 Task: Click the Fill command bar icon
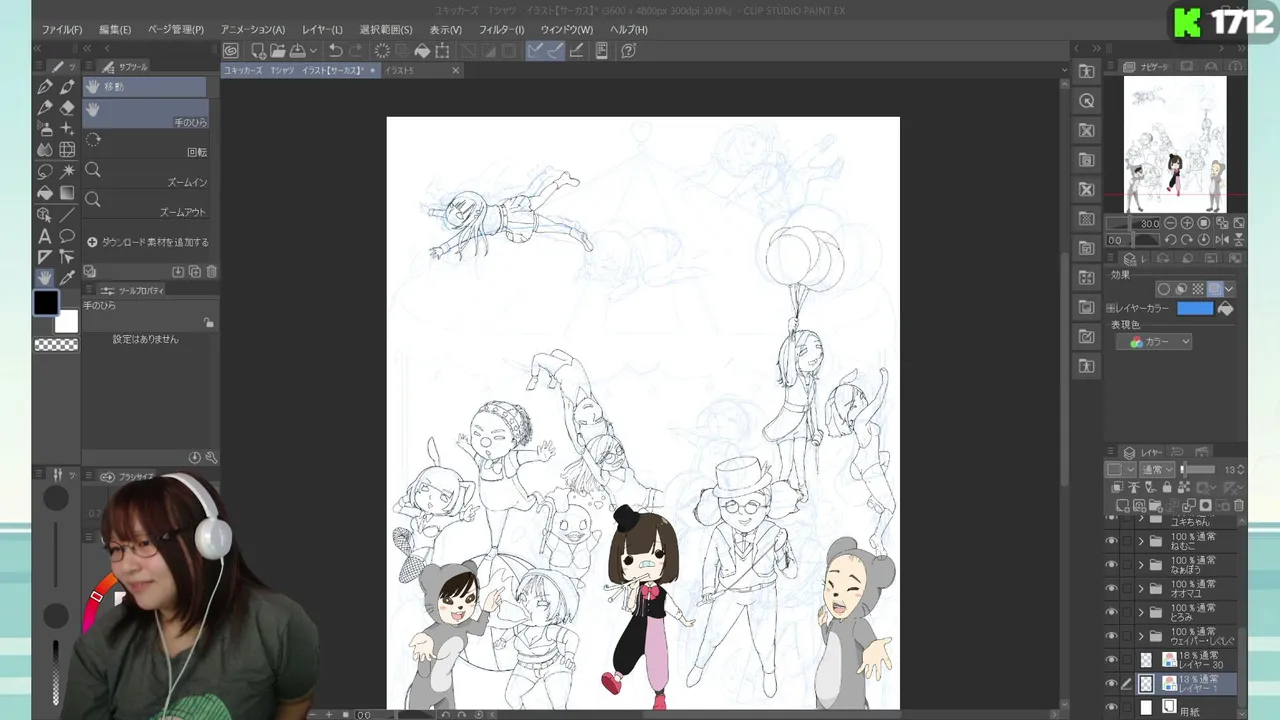[422, 50]
